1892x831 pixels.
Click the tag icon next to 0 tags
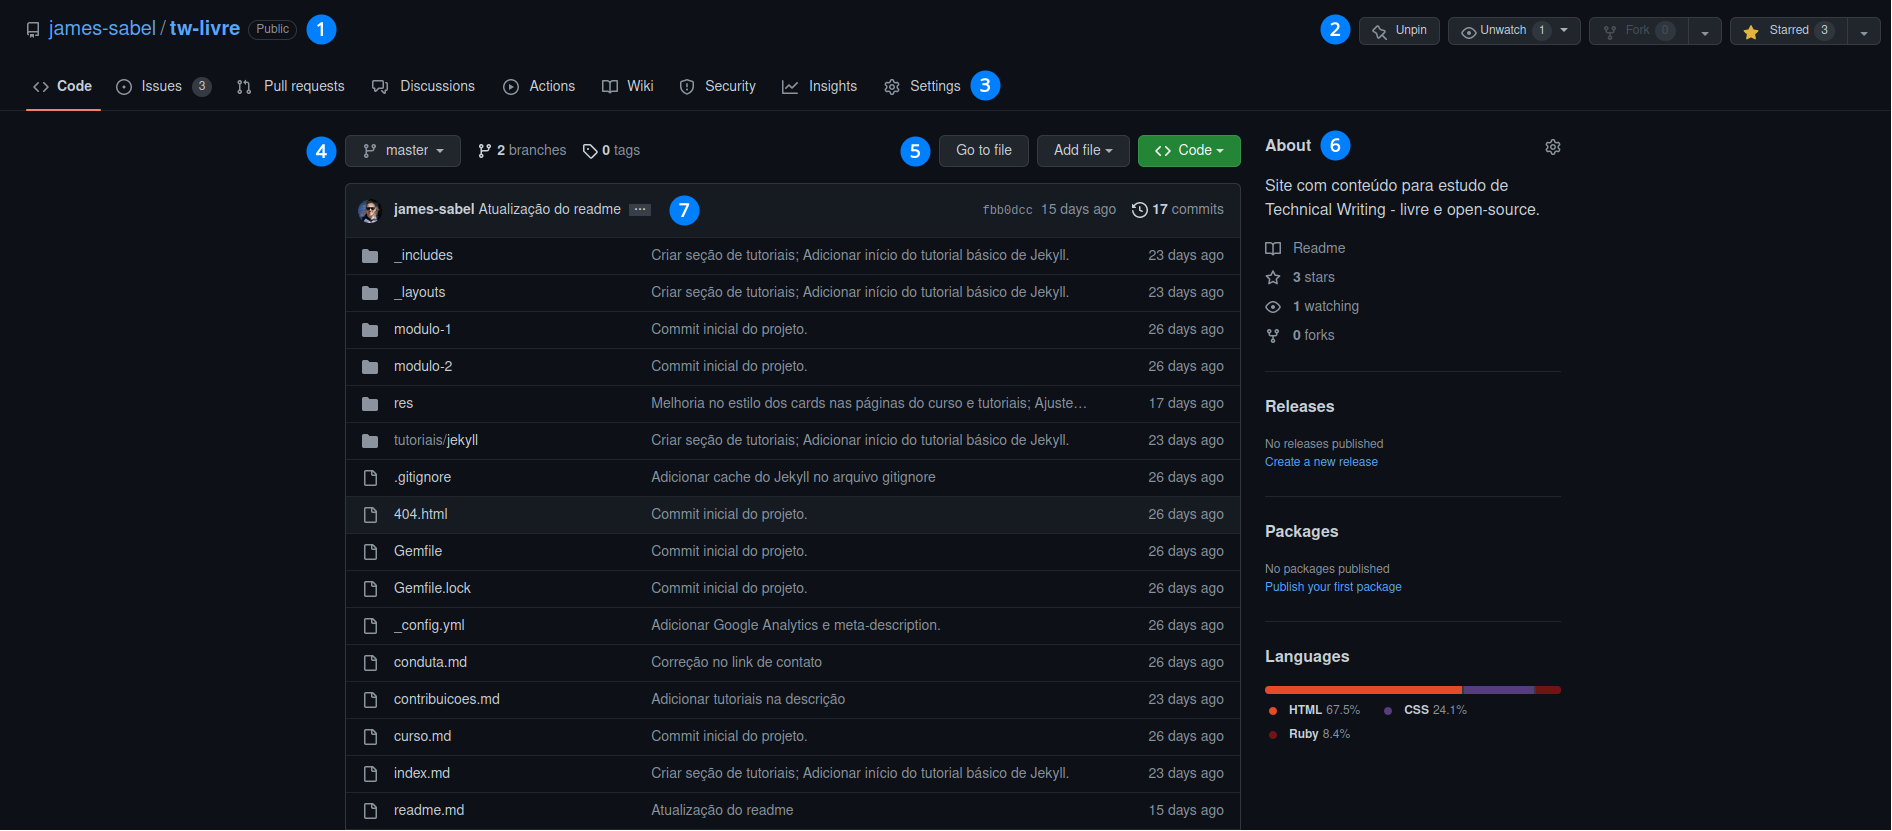590,151
